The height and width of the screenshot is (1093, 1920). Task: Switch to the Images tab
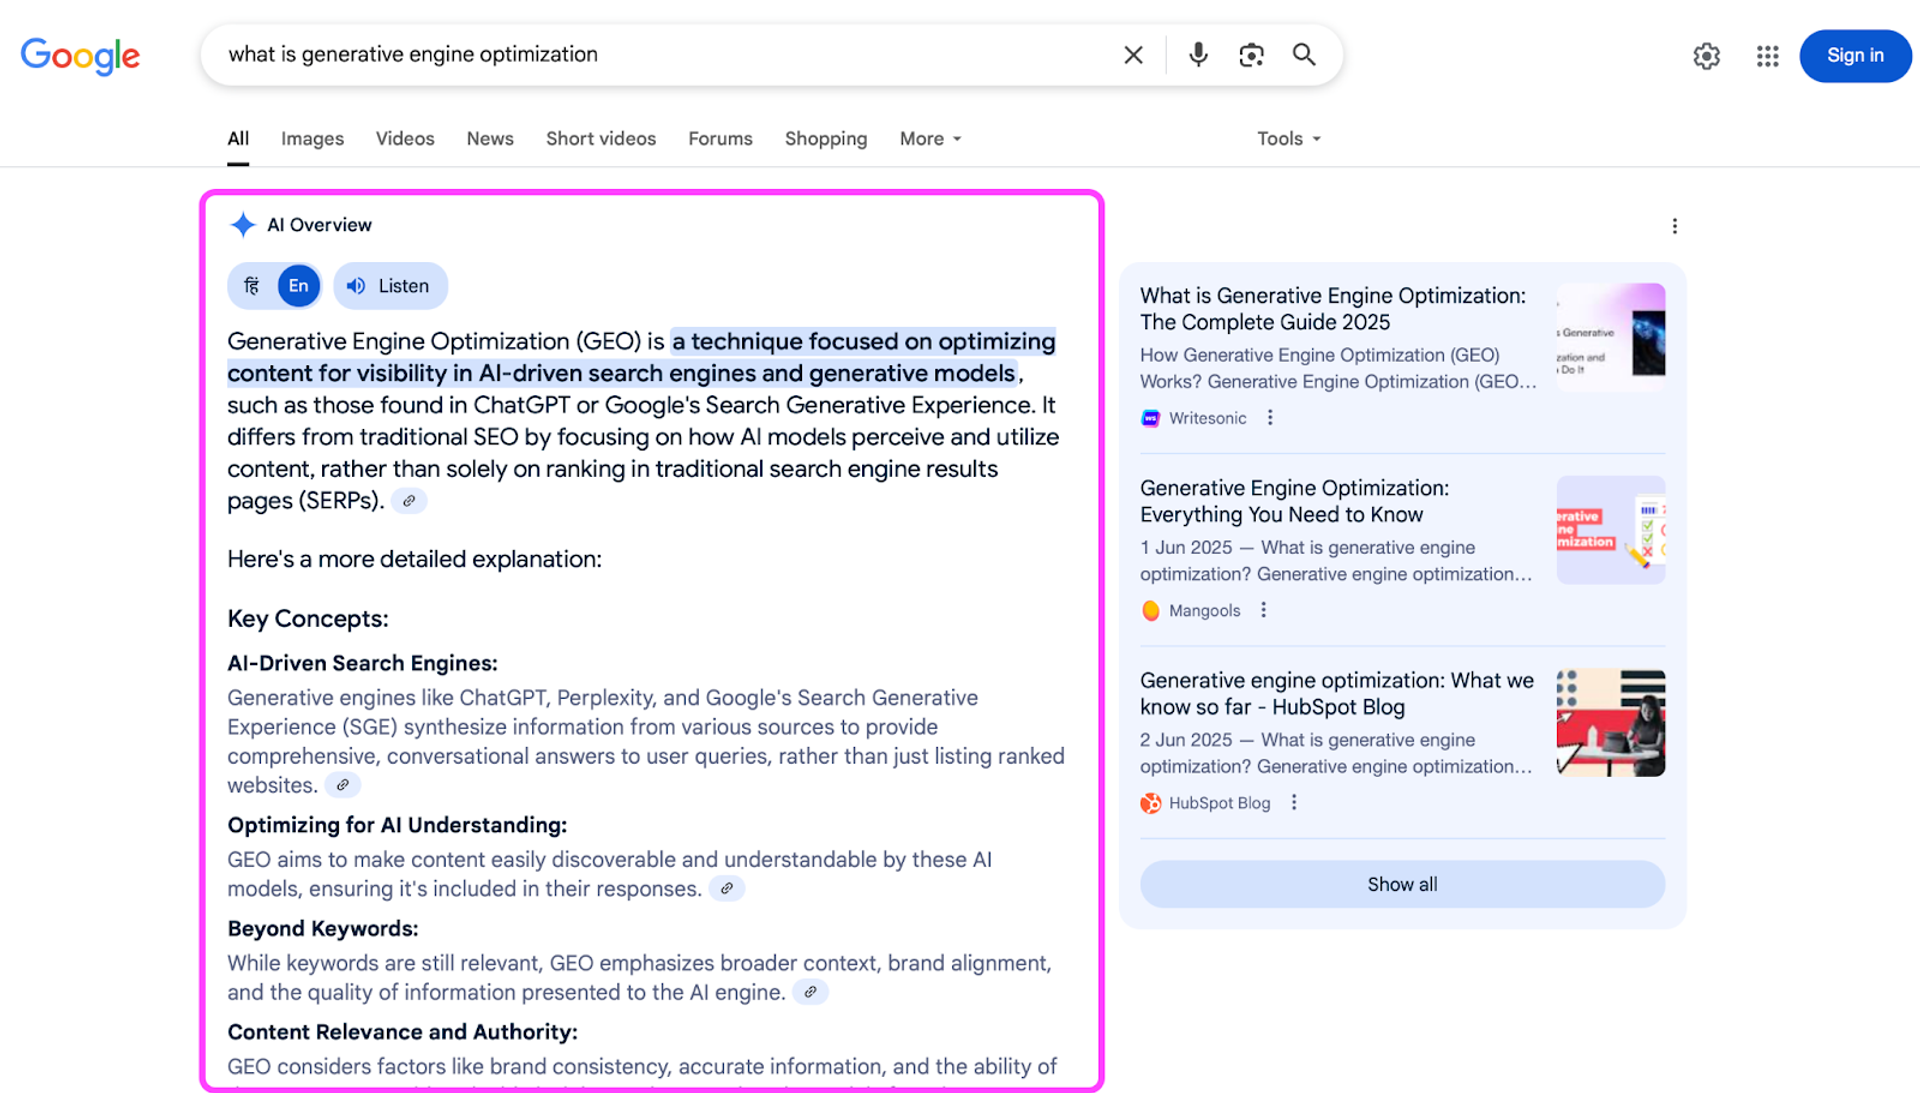tap(312, 139)
